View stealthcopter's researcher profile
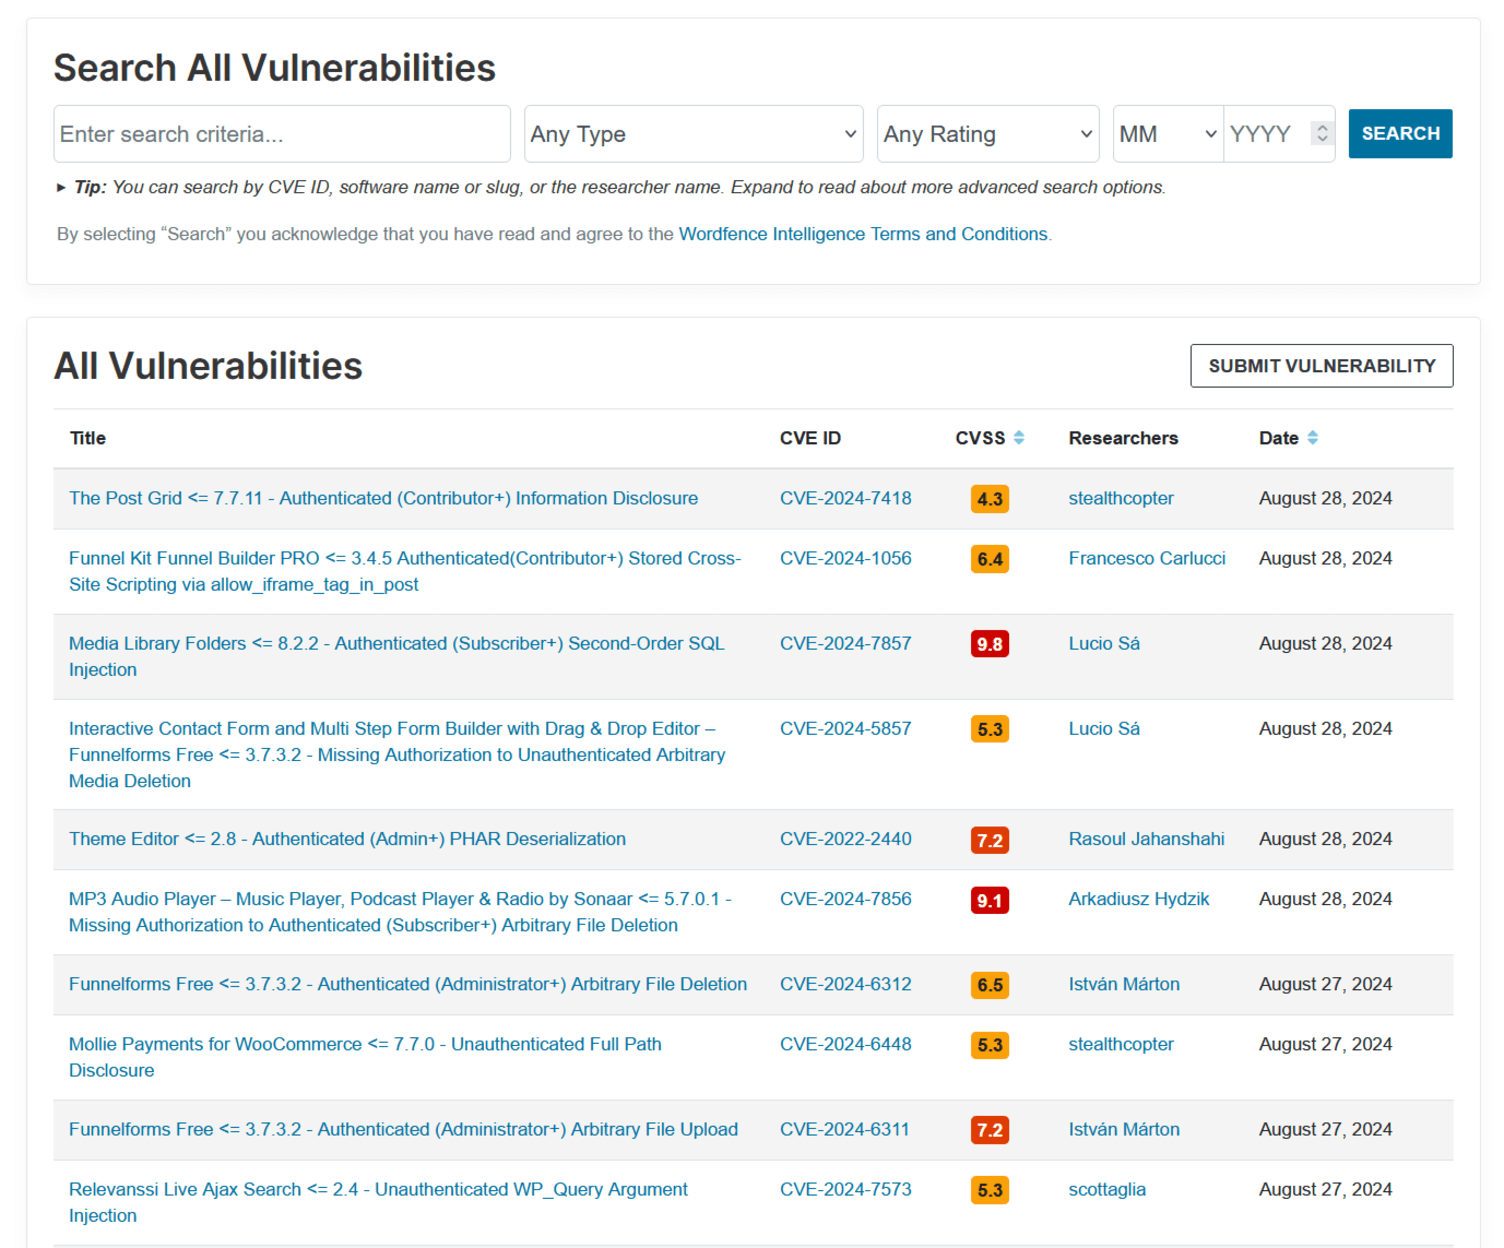Viewport: 1504px width, 1248px height. pyautogui.click(x=1120, y=498)
